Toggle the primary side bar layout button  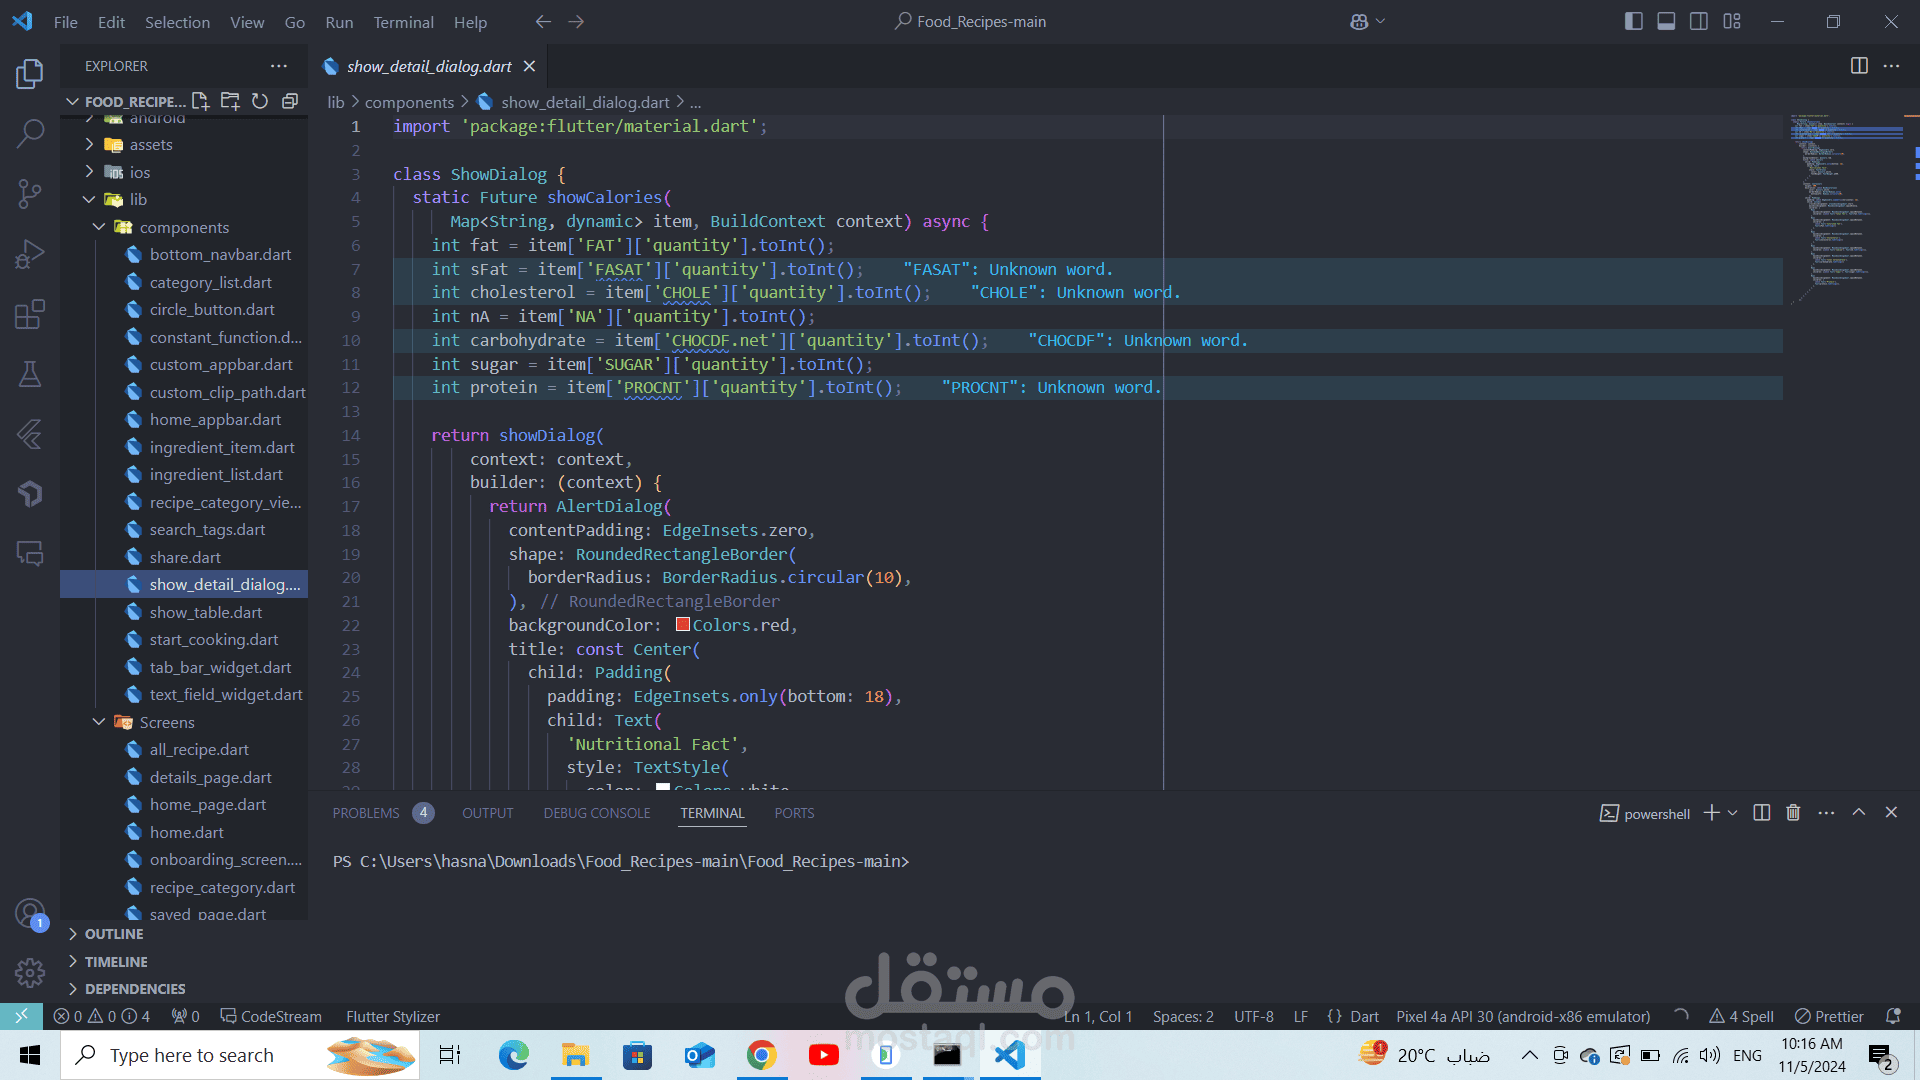tap(1634, 21)
